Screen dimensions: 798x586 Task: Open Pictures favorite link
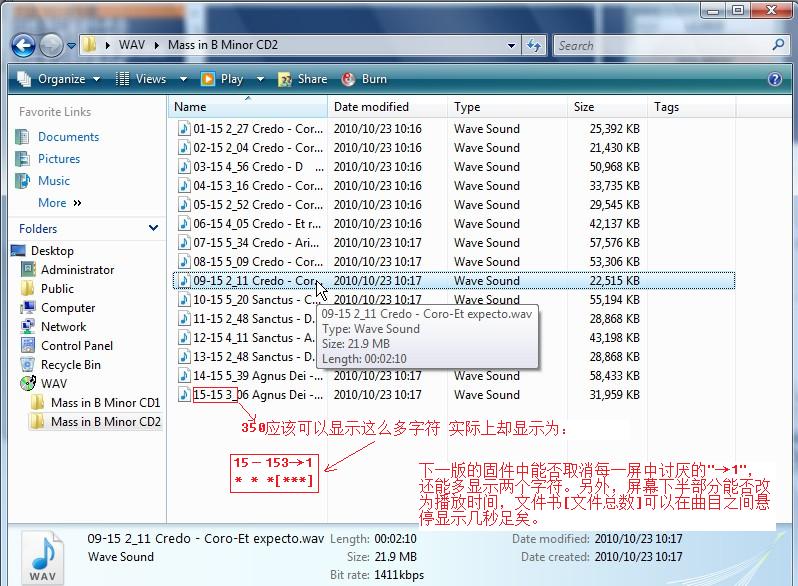pyautogui.click(x=59, y=159)
